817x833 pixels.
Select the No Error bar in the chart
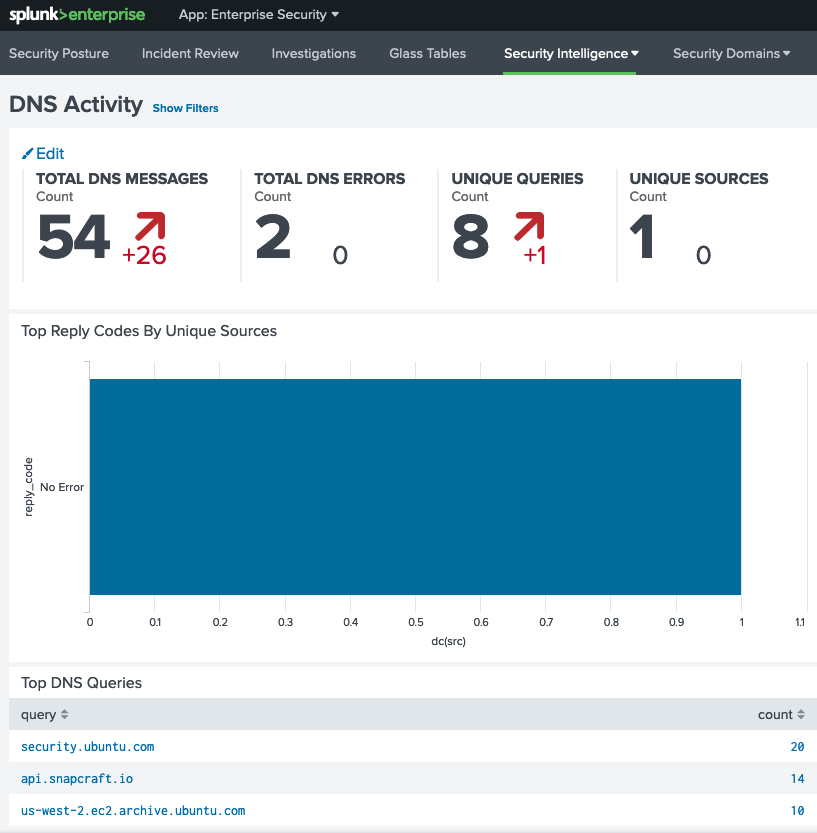[415, 486]
